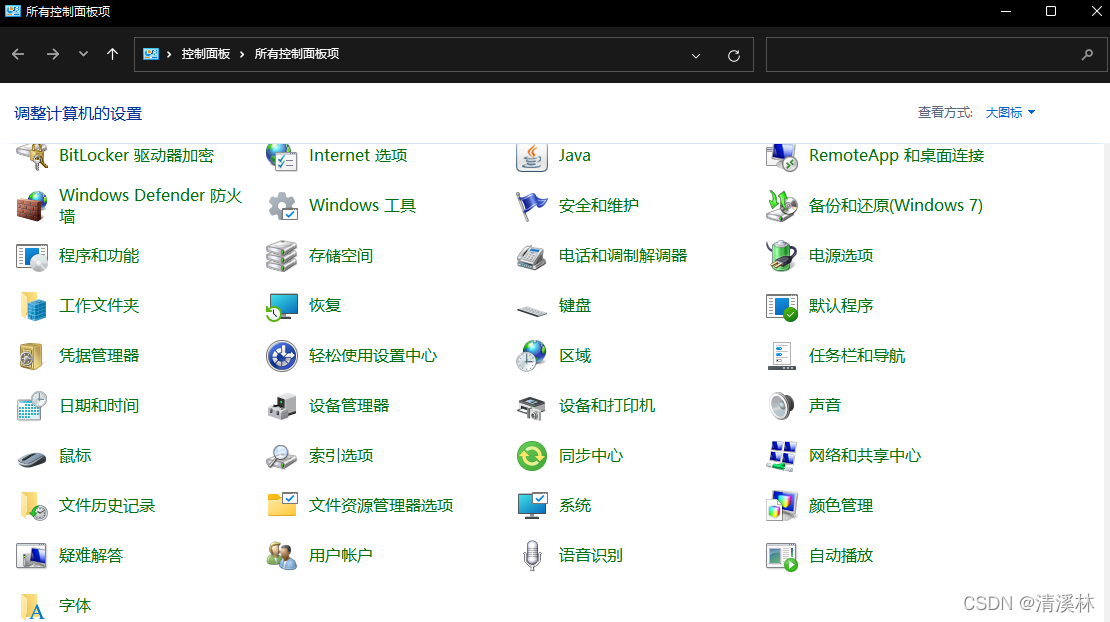The height and width of the screenshot is (622, 1110).
Task: Open 存储空间 drive stack icon
Action: point(282,256)
